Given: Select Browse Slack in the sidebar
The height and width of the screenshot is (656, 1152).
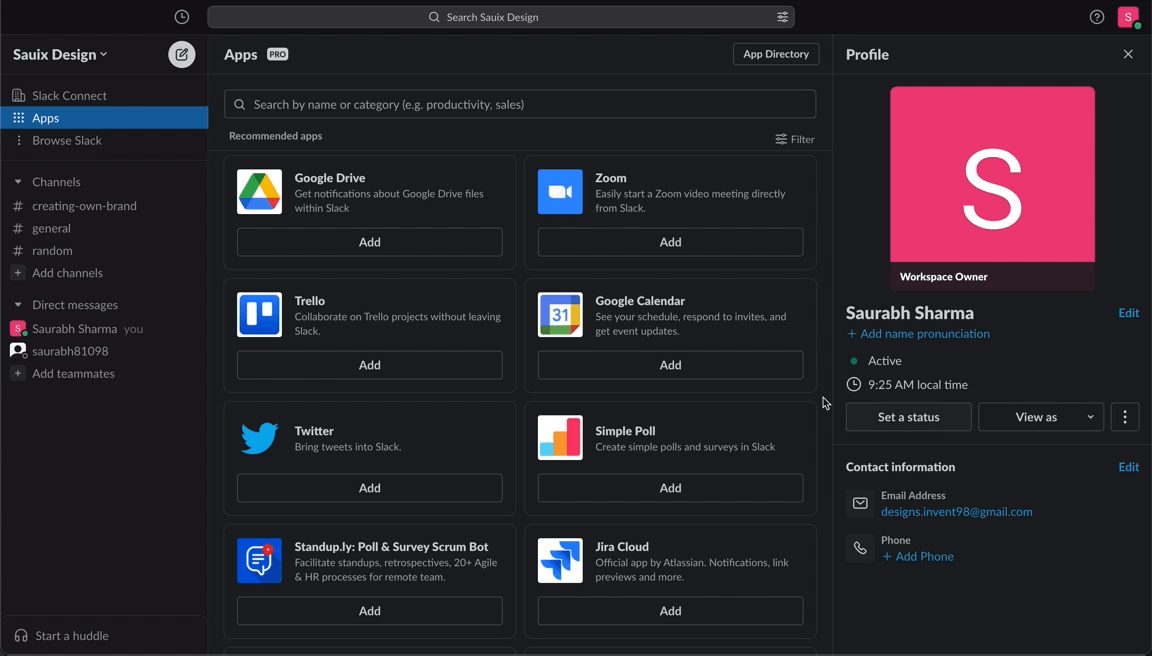Looking at the screenshot, I should 66,141.
